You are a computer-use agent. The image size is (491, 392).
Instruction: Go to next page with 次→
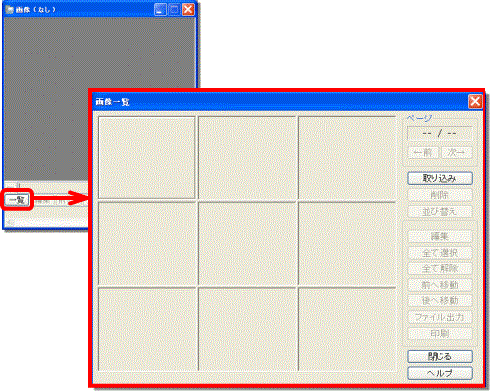(x=457, y=153)
